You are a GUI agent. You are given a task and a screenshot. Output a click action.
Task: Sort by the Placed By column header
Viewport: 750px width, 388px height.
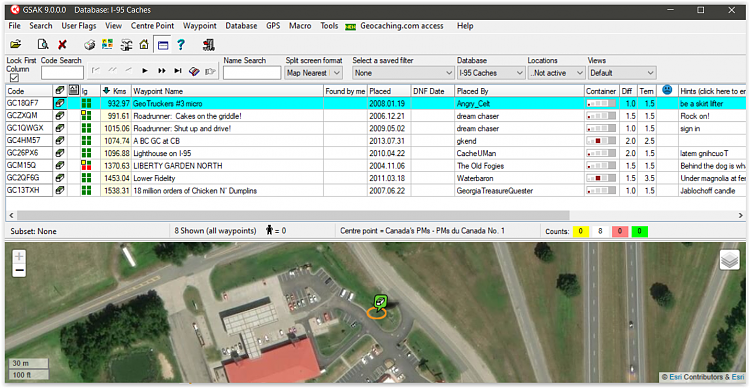click(519, 91)
